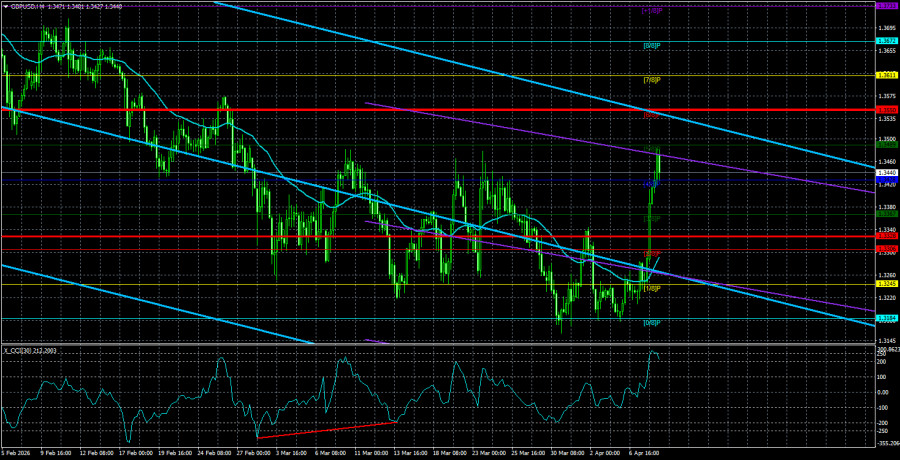The image size is (900, 460).
Task: Click the yellow 1.3611 price tag
Action: (x=887, y=75)
